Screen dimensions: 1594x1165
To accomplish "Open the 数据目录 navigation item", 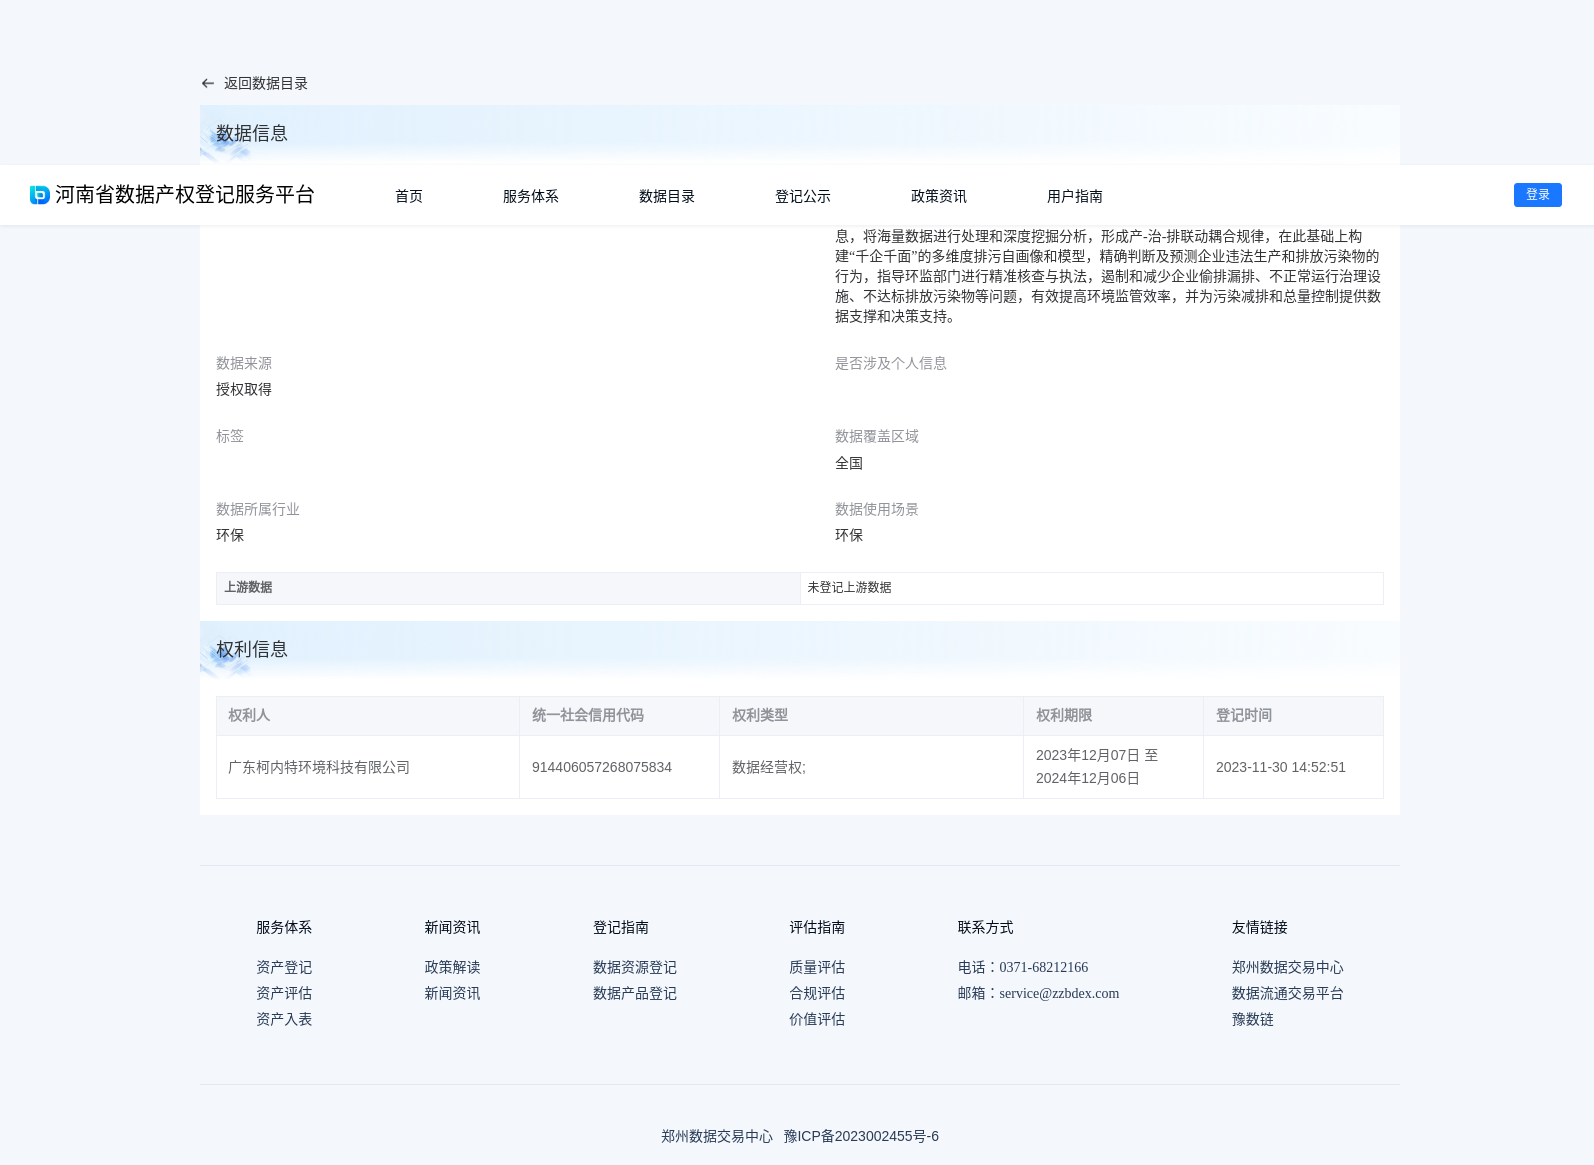I will point(667,196).
